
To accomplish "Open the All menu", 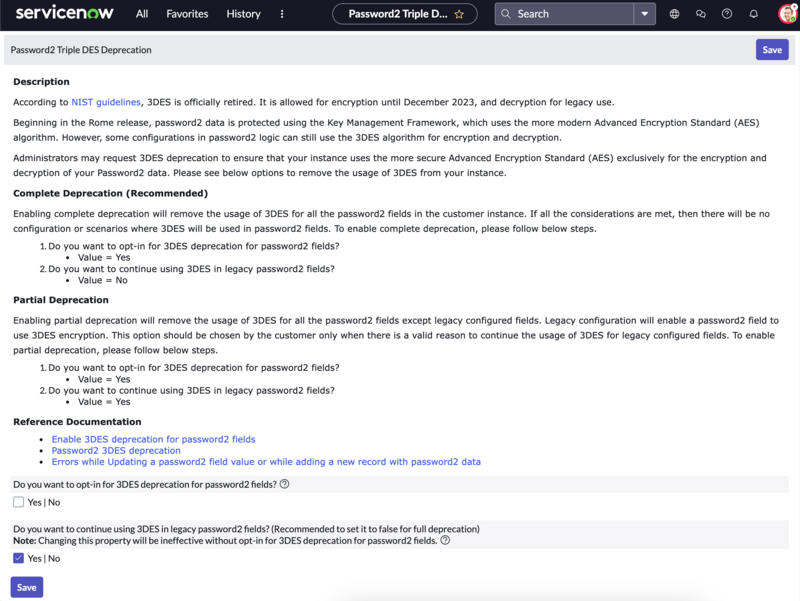I will [142, 14].
